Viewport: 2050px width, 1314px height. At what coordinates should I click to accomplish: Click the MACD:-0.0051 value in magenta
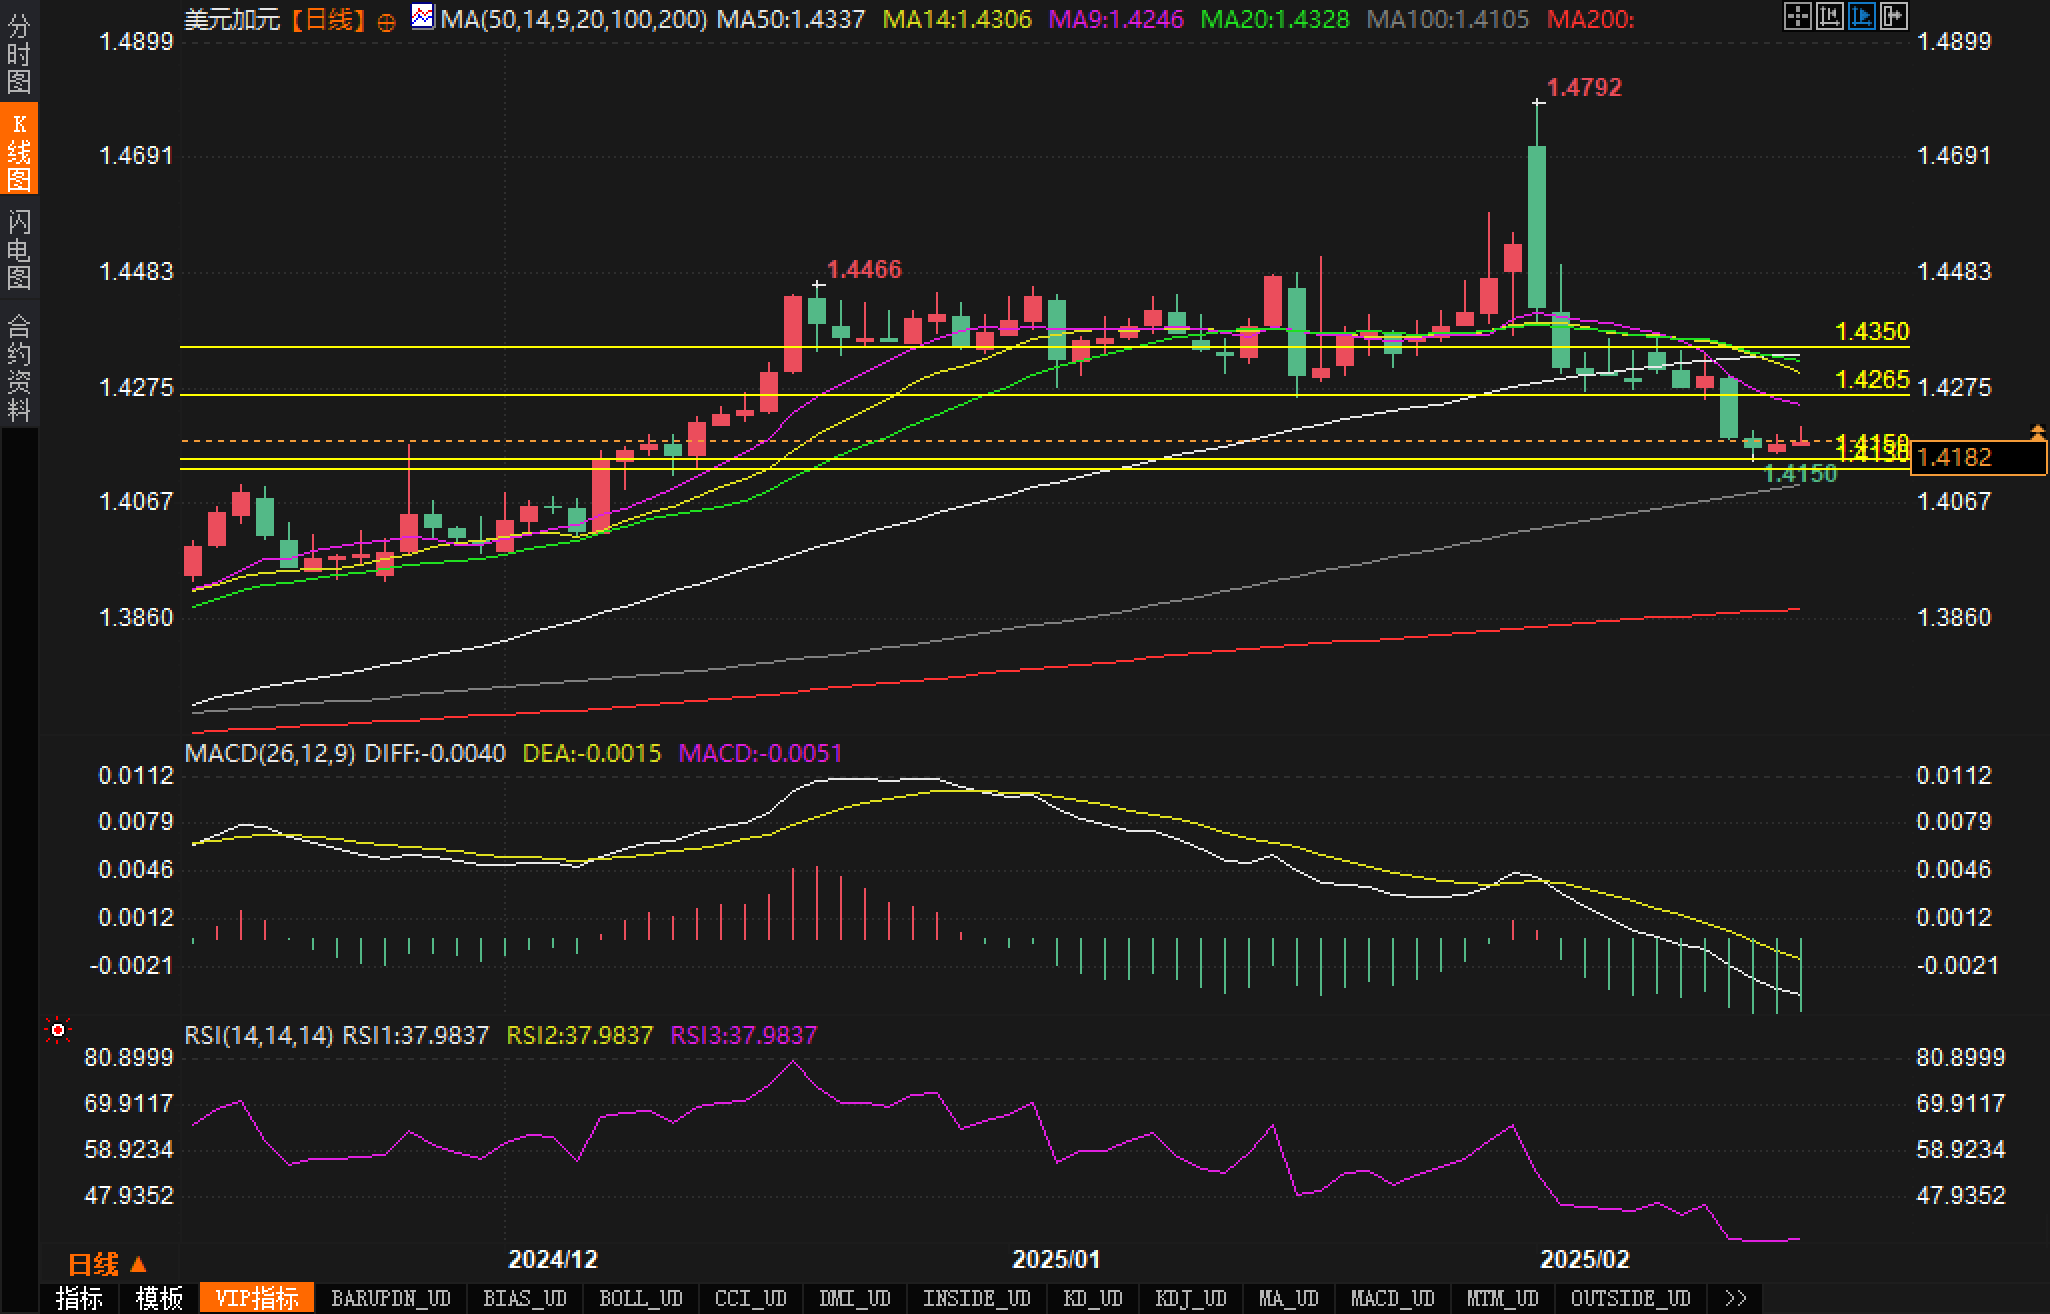point(761,753)
